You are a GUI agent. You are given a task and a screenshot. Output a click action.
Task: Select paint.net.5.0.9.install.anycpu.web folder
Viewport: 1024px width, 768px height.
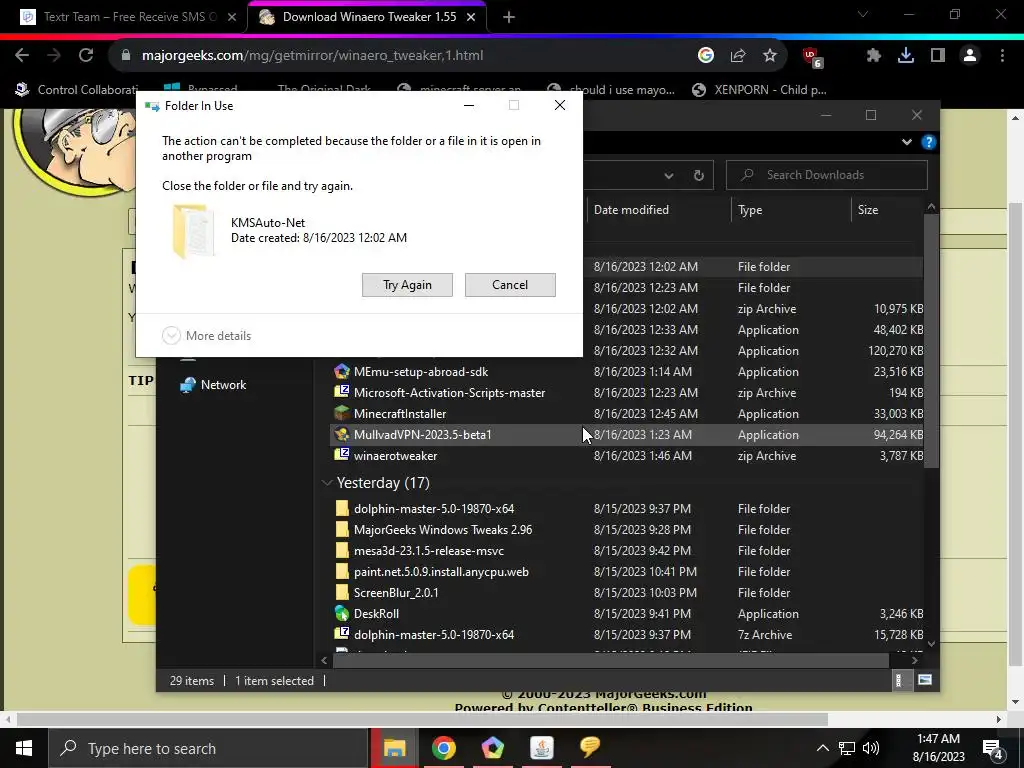click(x=627, y=571)
